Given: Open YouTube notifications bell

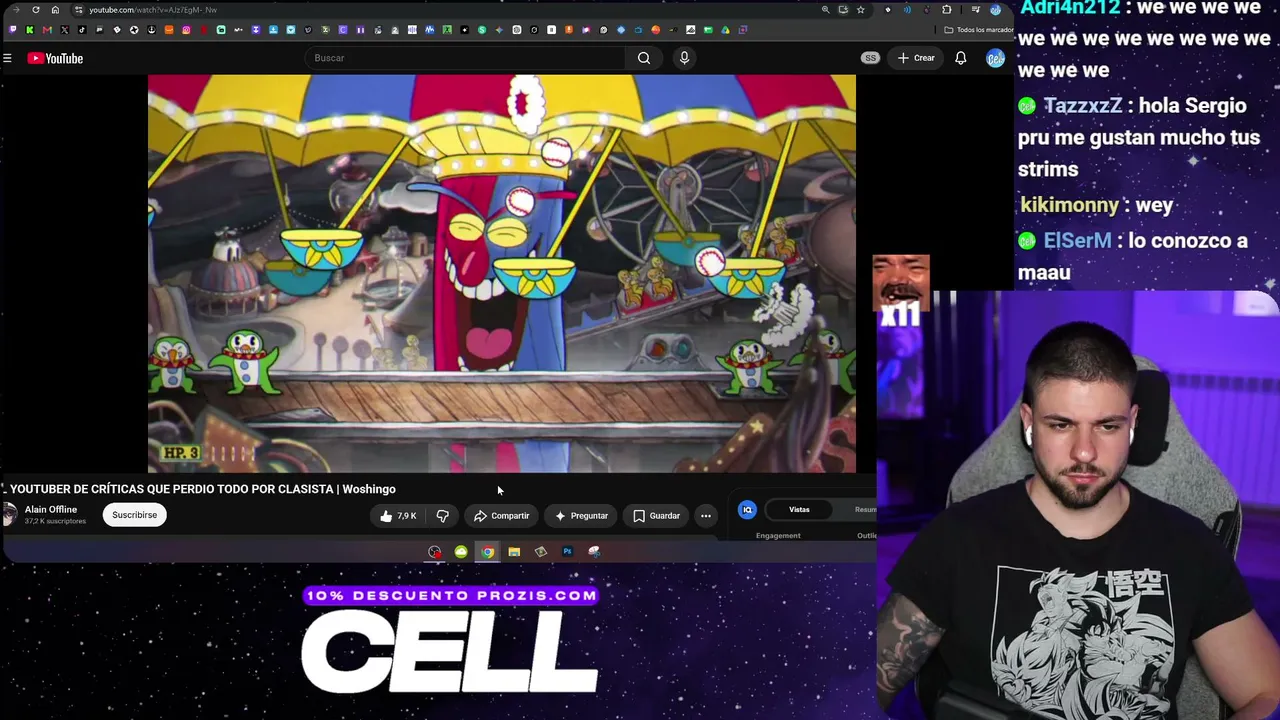Looking at the screenshot, I should click(x=960, y=58).
